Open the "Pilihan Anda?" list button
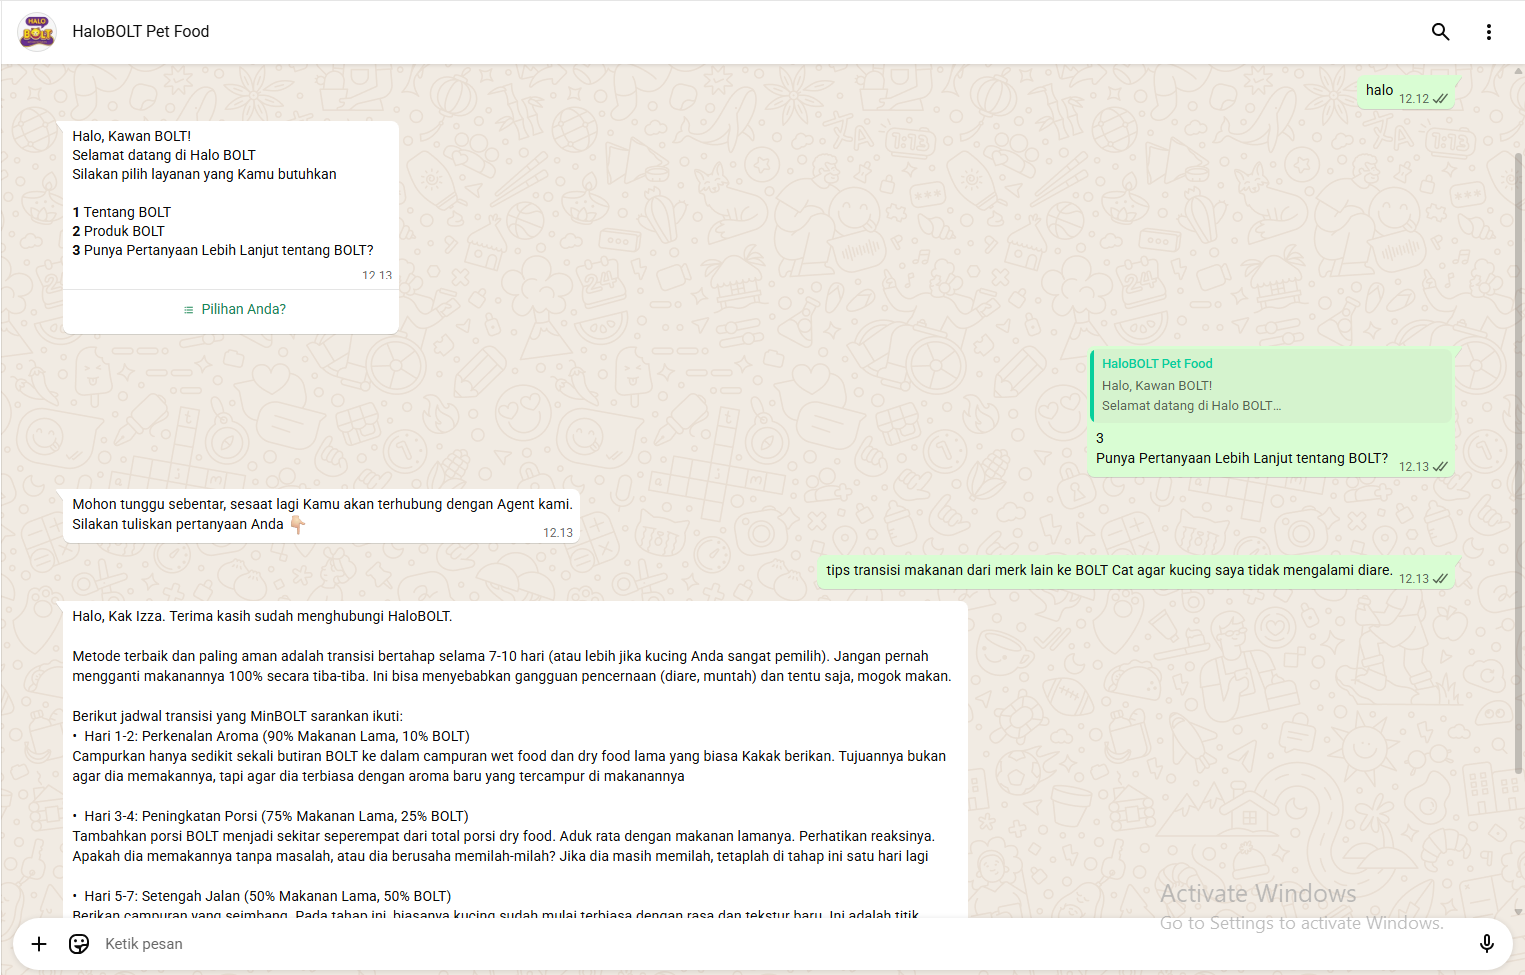This screenshot has width=1525, height=975. pyautogui.click(x=234, y=310)
